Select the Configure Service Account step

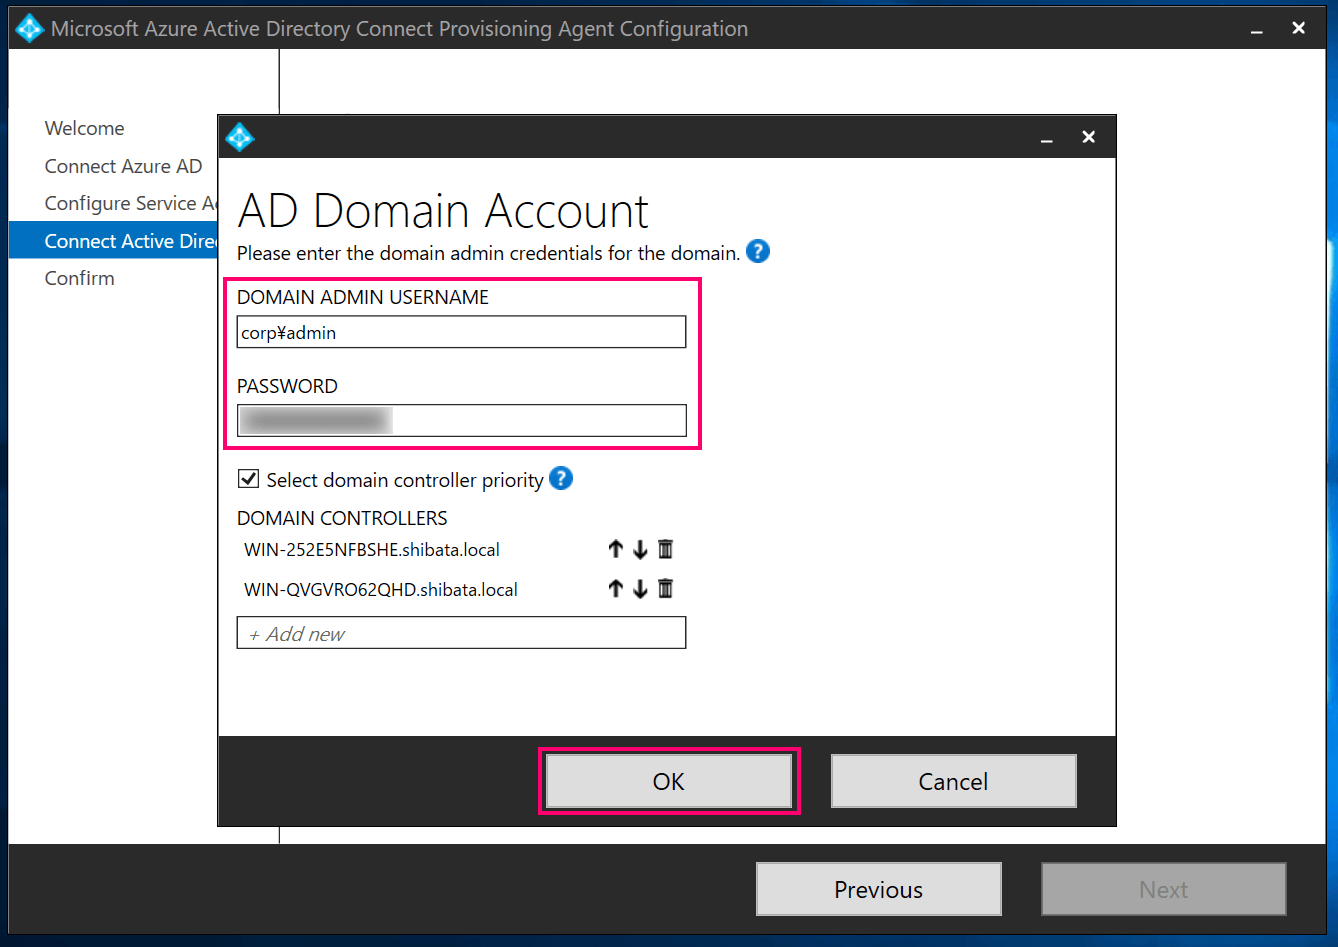tap(129, 203)
